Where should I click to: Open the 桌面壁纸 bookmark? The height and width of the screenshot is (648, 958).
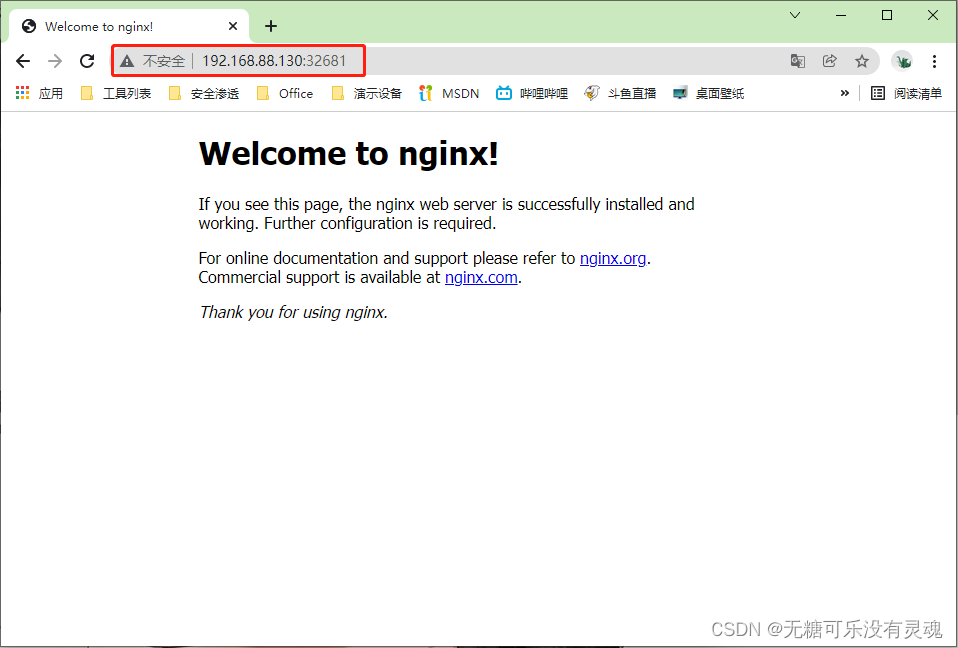708,93
